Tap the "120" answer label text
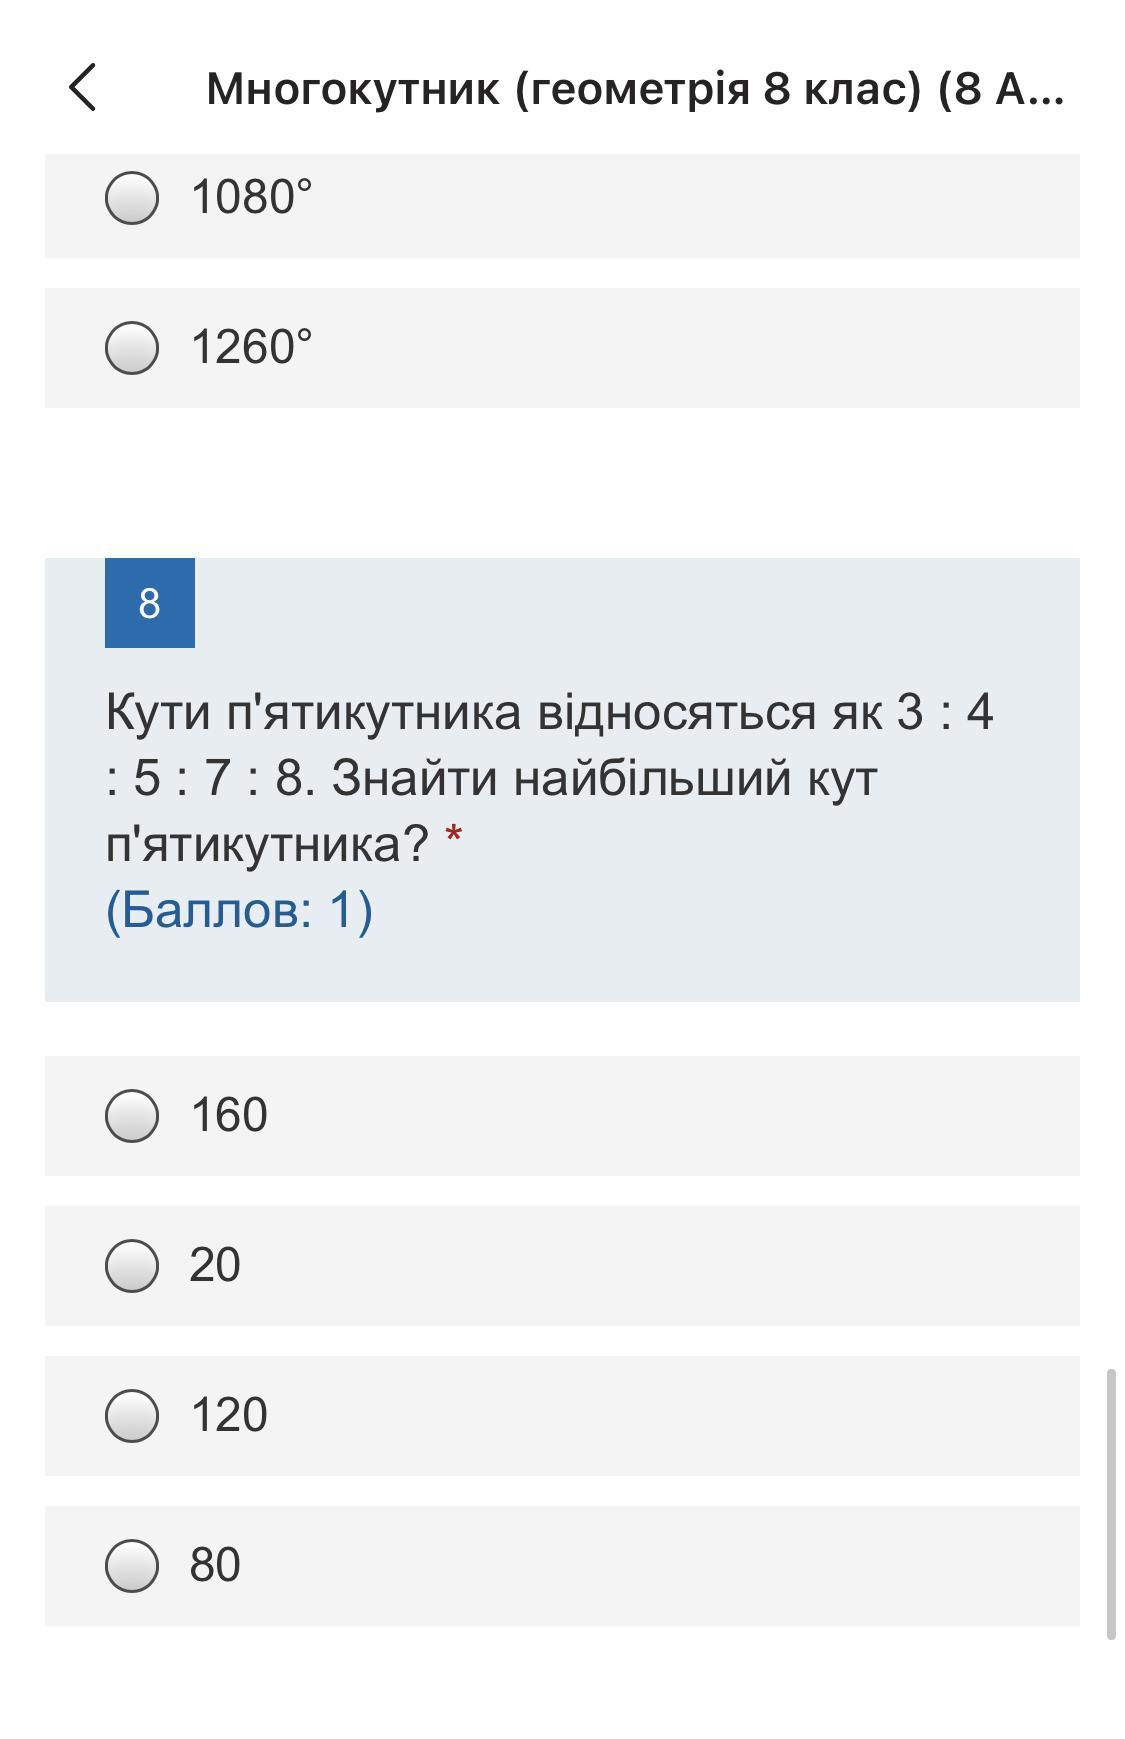 click(x=229, y=1415)
